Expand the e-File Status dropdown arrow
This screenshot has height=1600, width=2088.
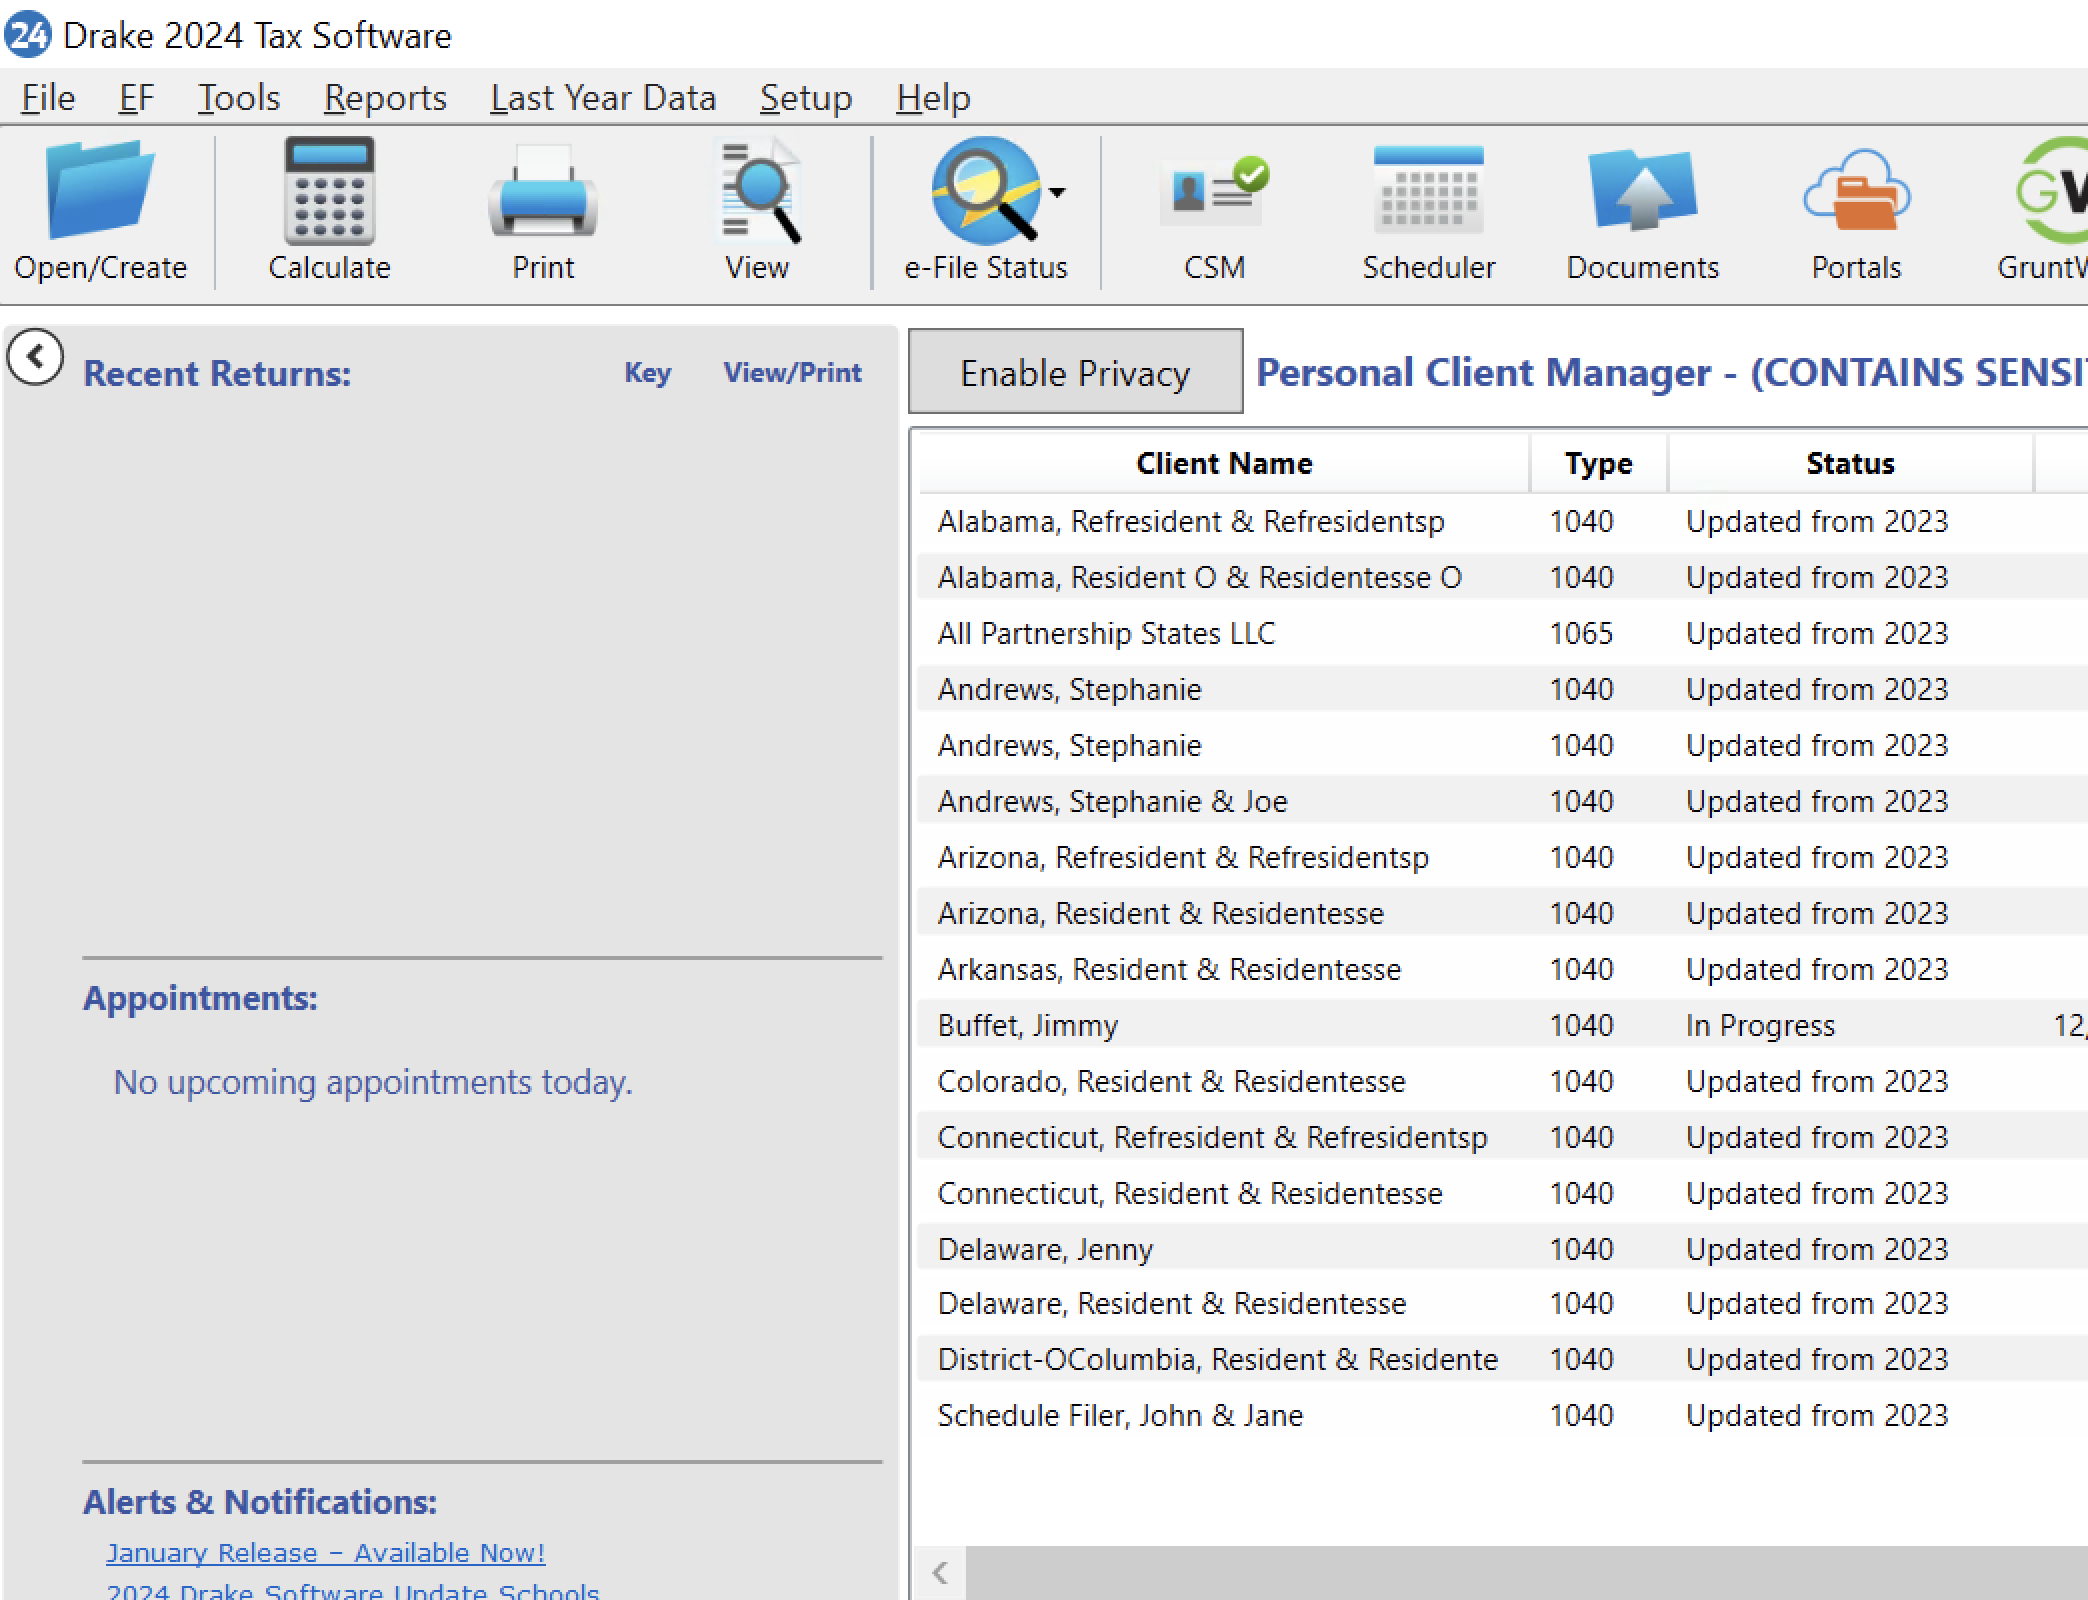click(x=1057, y=191)
